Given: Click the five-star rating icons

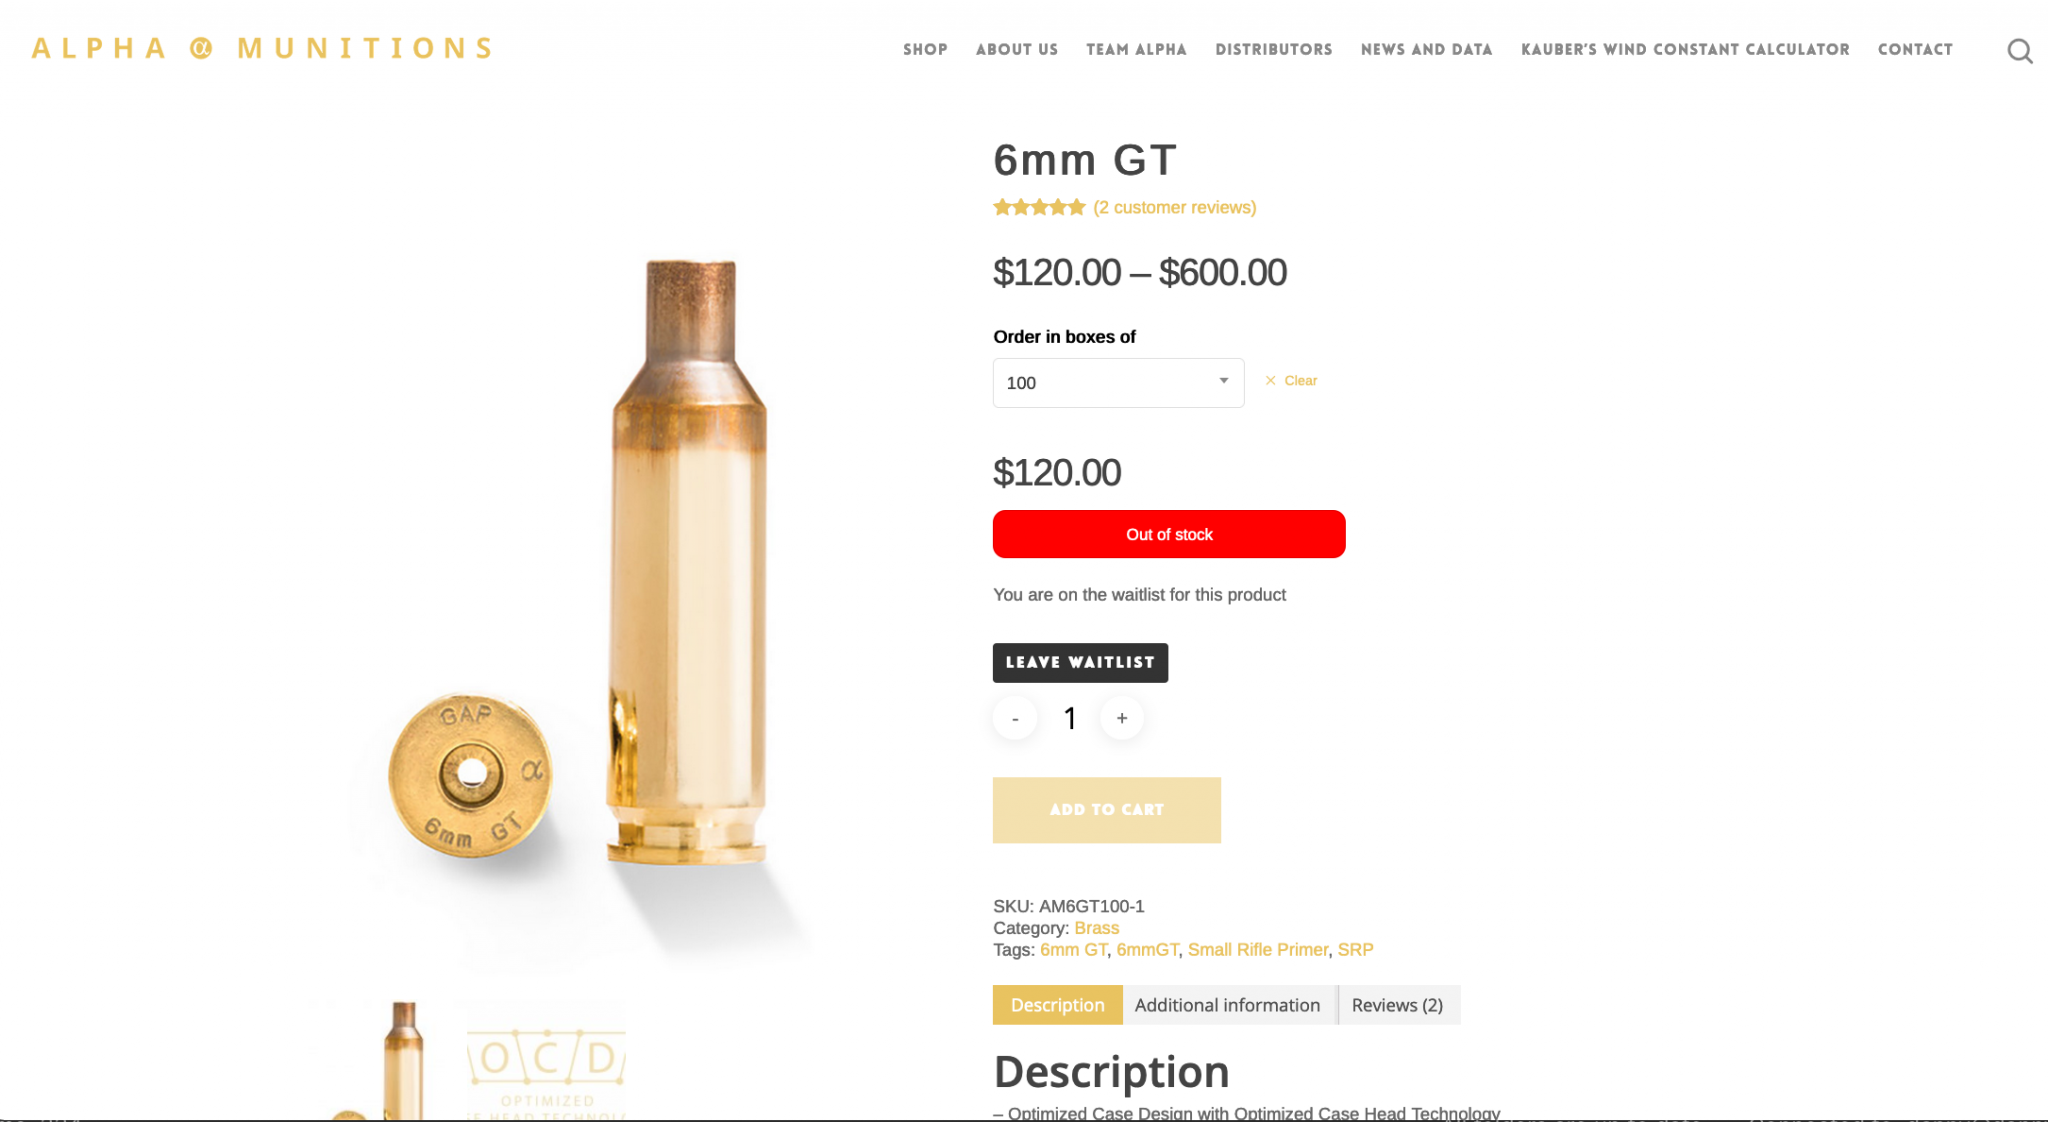Looking at the screenshot, I should pyautogui.click(x=1039, y=207).
